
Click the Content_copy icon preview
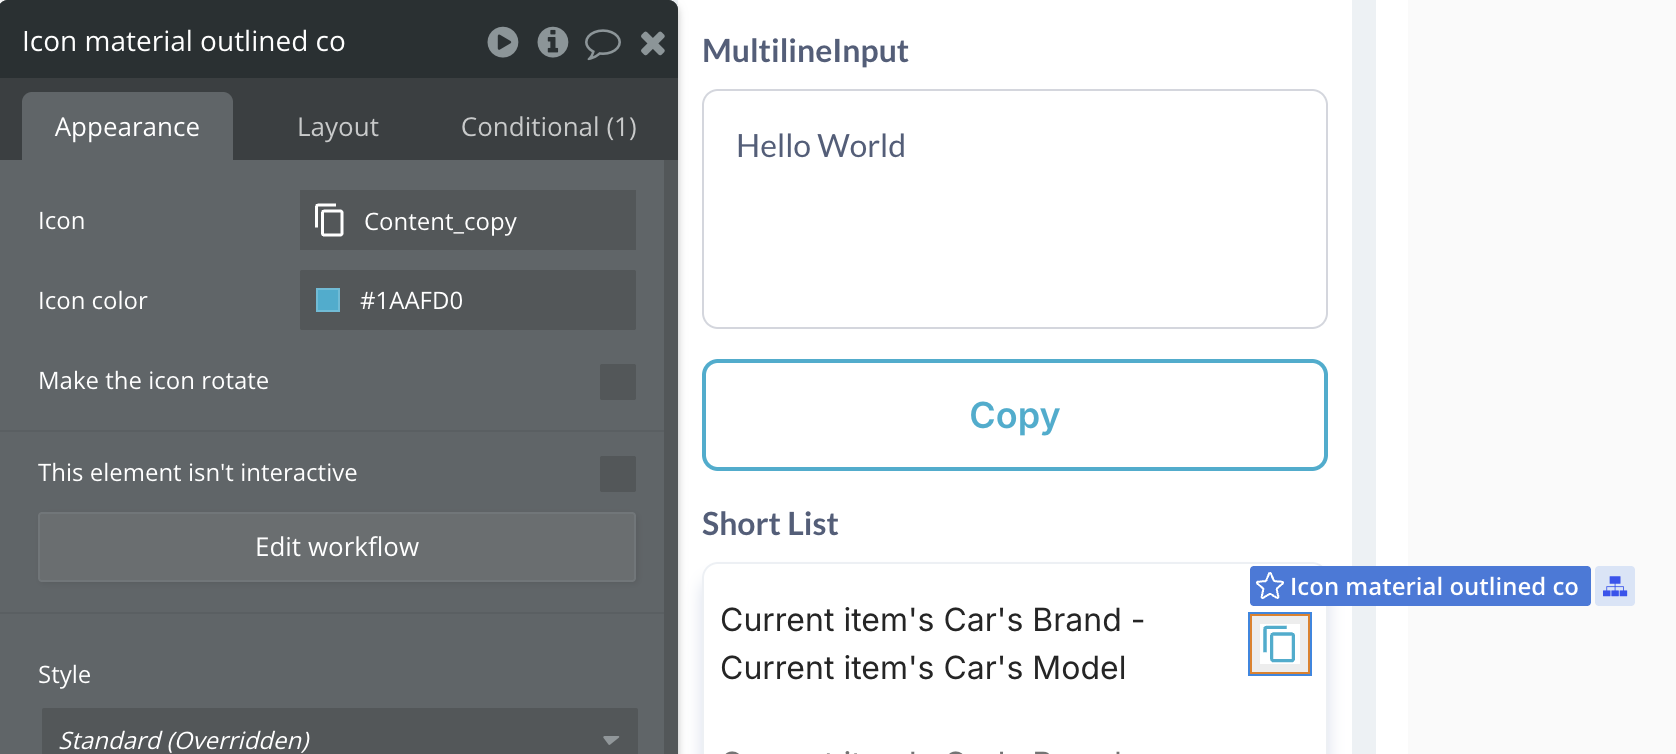click(329, 220)
